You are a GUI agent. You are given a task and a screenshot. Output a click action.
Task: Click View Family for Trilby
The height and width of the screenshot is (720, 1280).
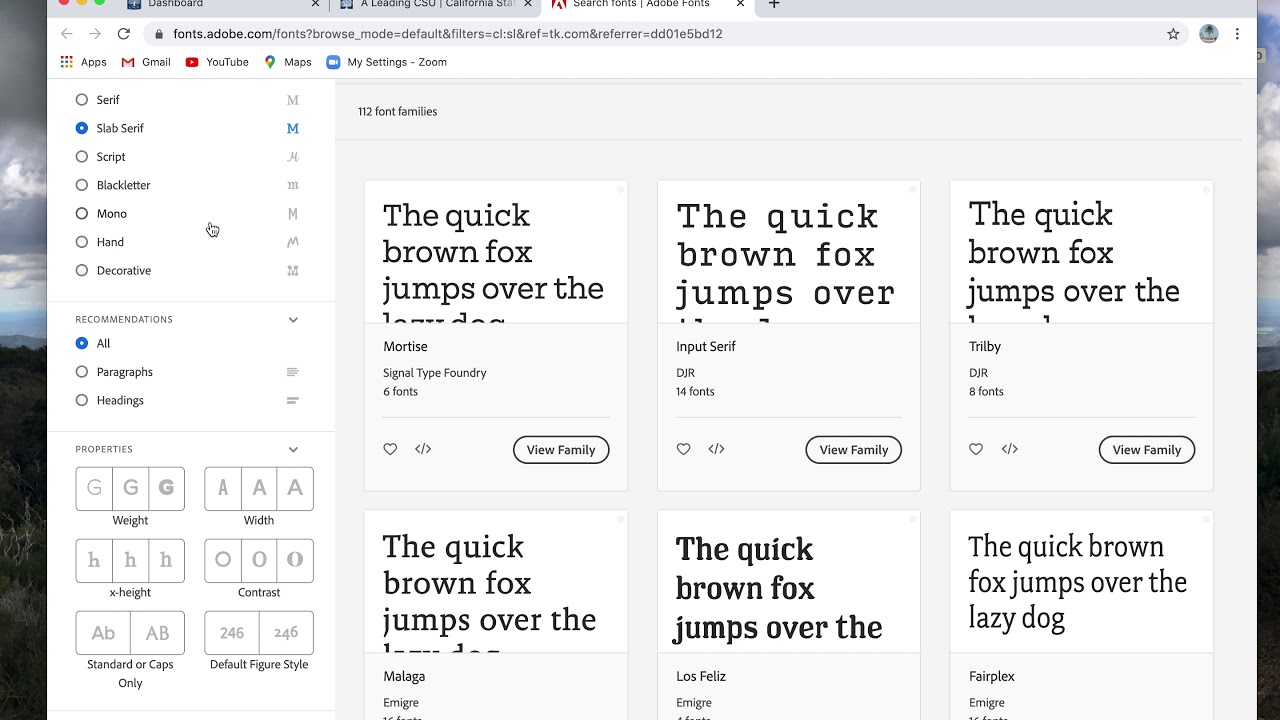1147,450
